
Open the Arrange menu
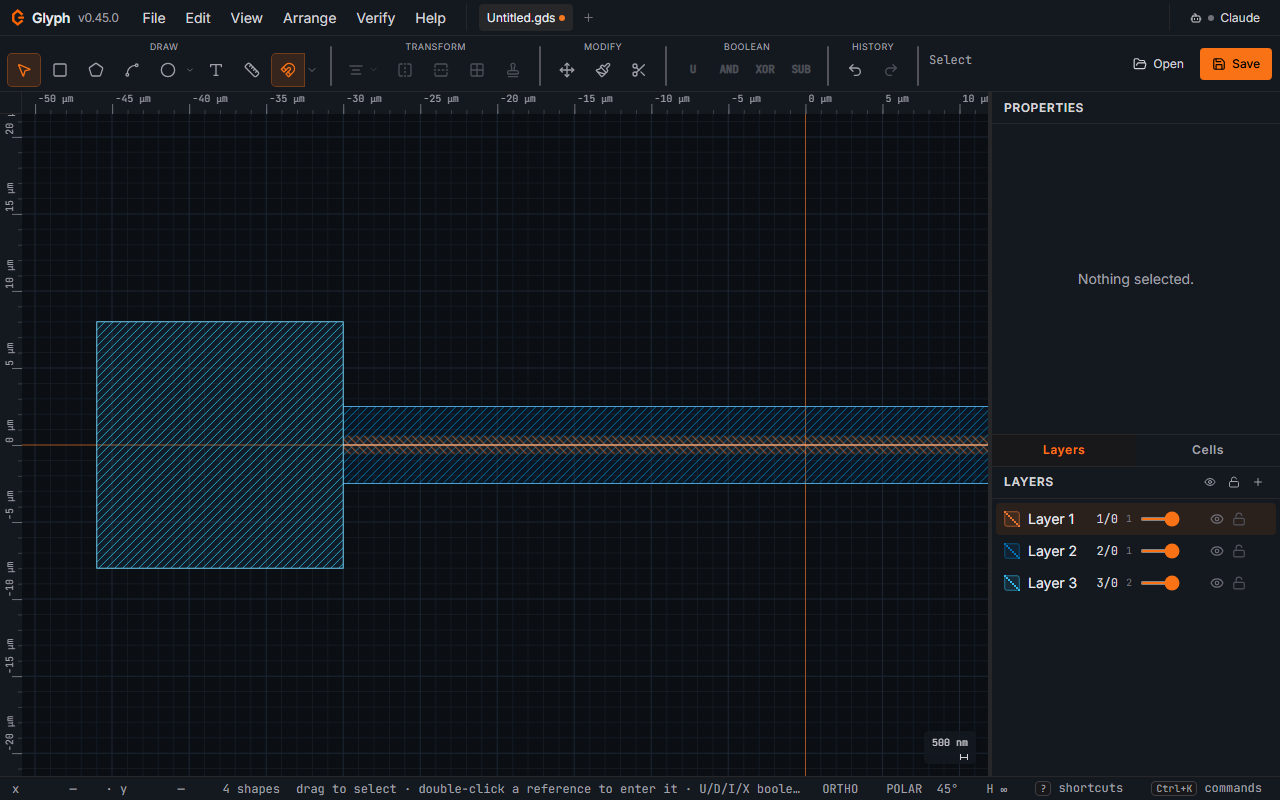(310, 18)
